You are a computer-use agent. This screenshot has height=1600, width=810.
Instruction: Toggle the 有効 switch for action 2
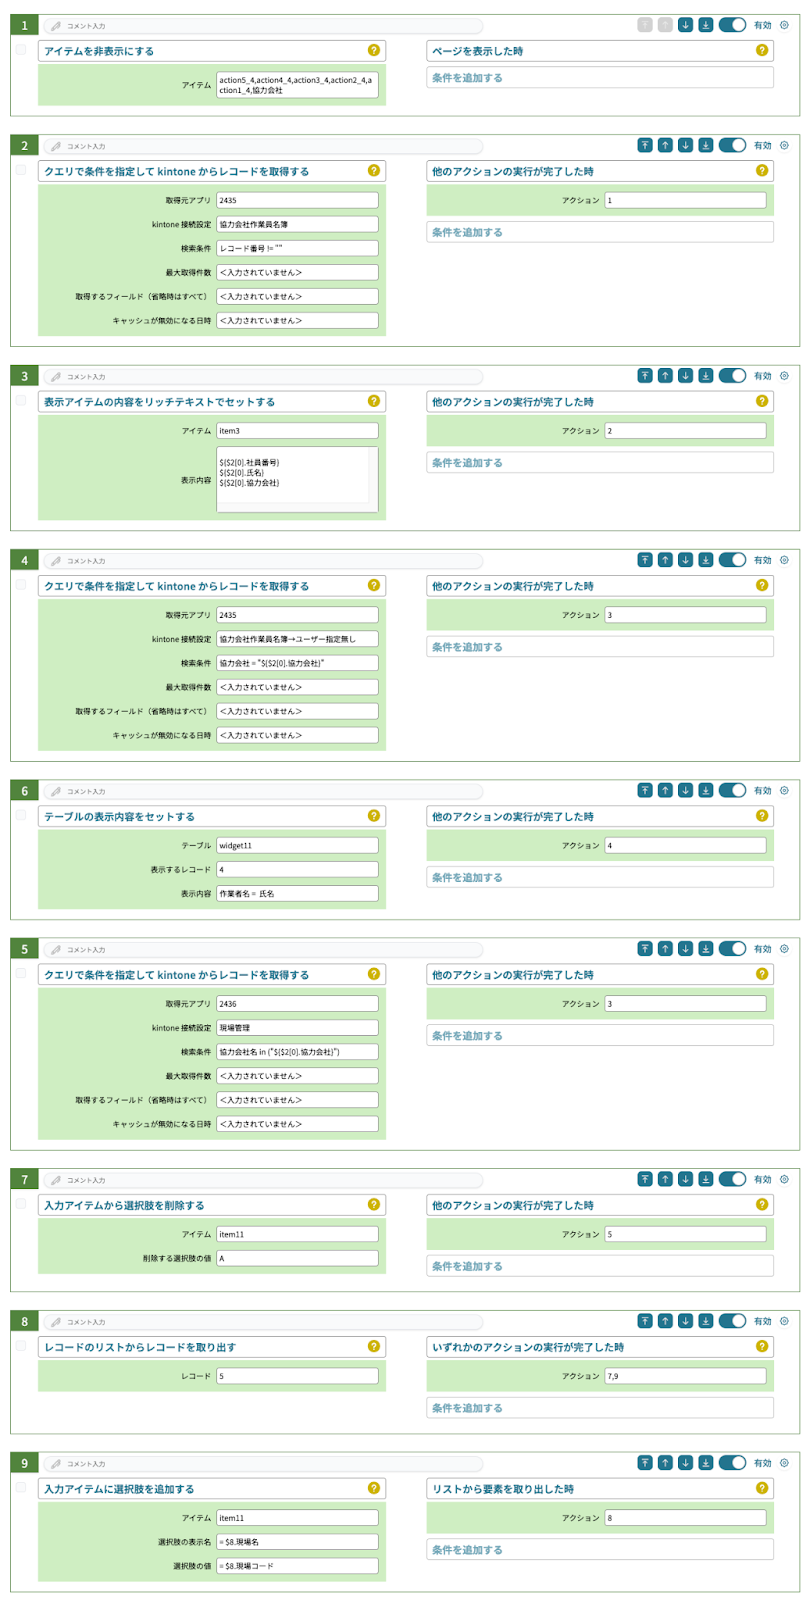click(732, 145)
